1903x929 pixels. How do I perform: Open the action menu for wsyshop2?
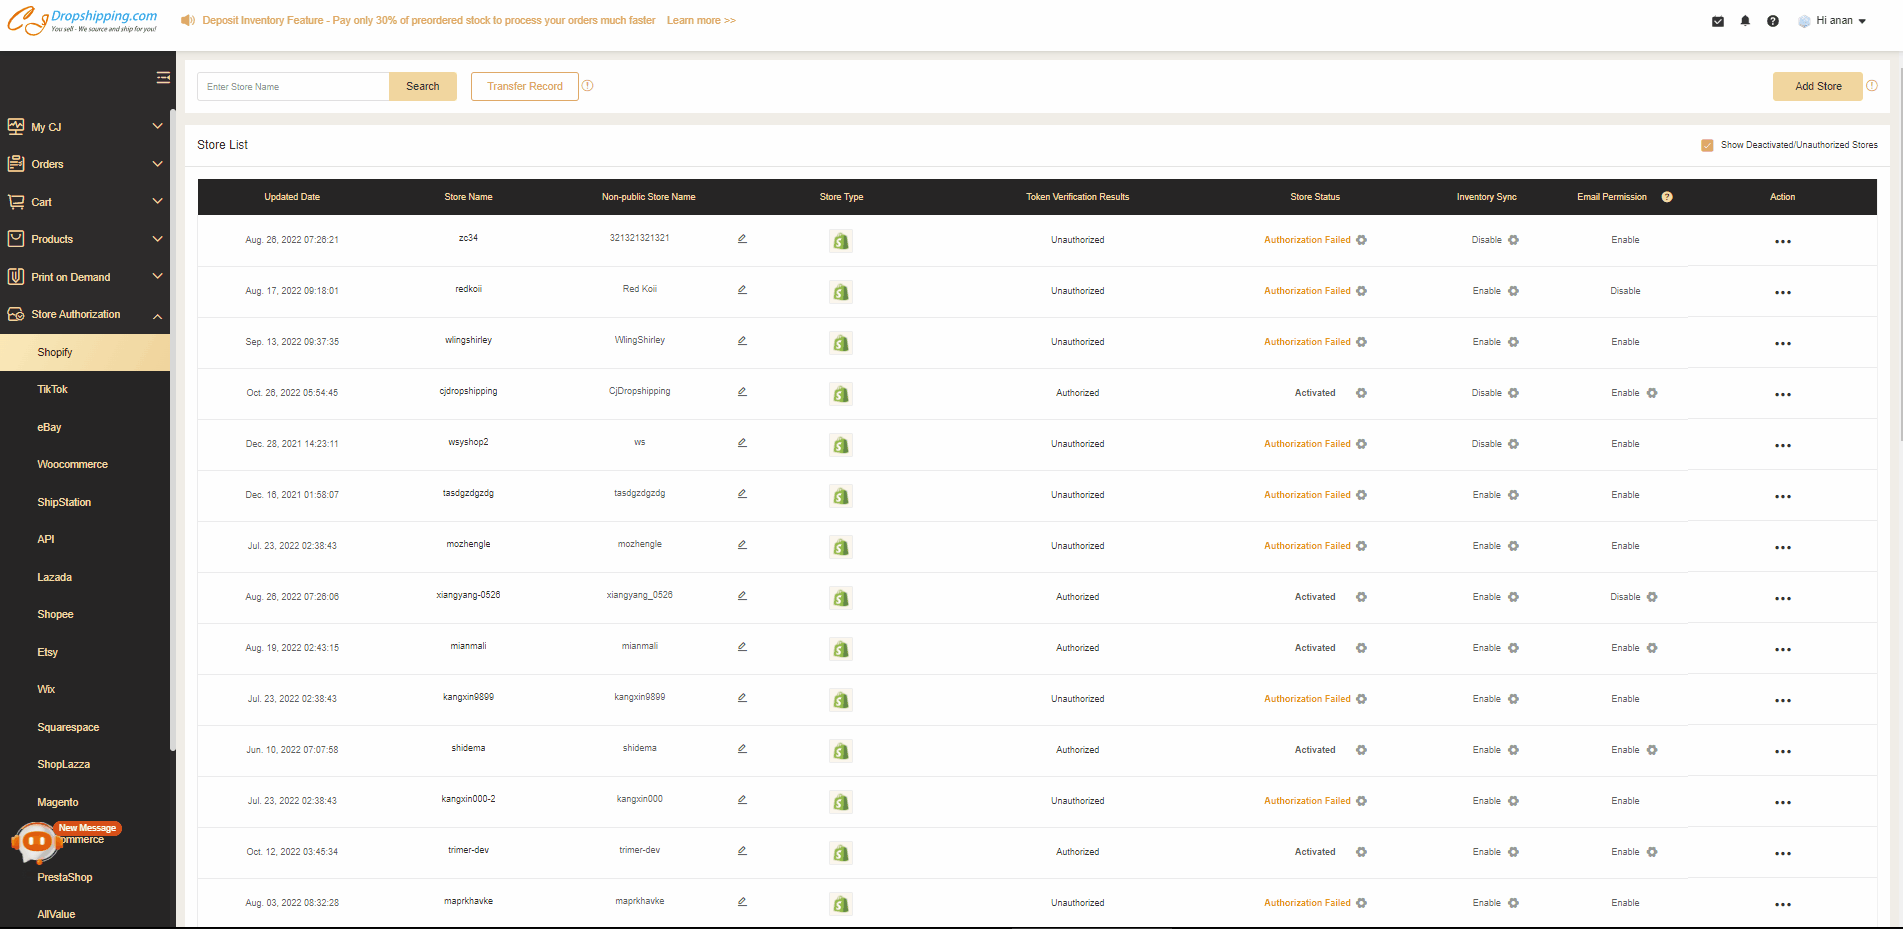coord(1782,445)
